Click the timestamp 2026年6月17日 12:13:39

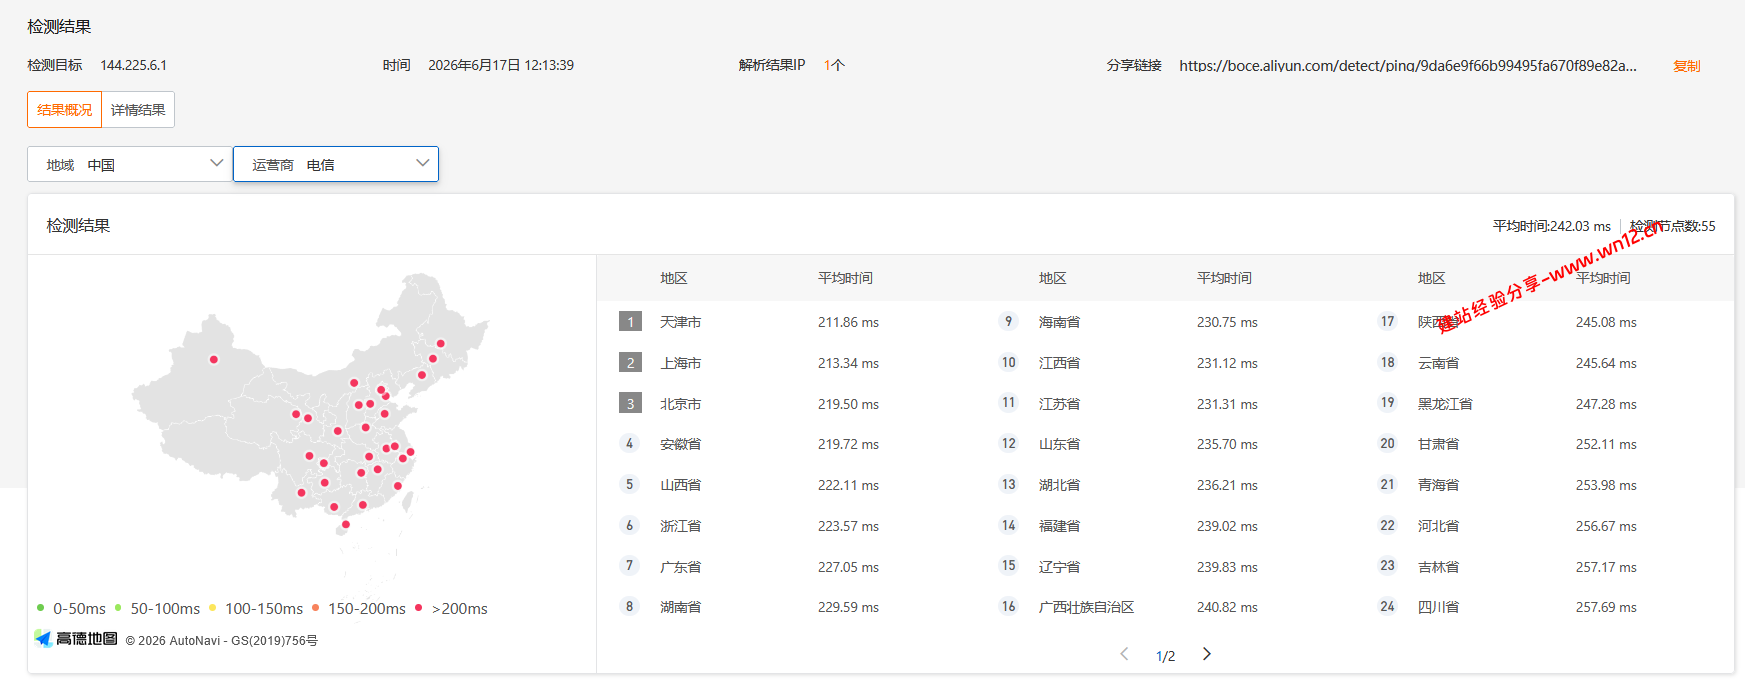tap(501, 65)
